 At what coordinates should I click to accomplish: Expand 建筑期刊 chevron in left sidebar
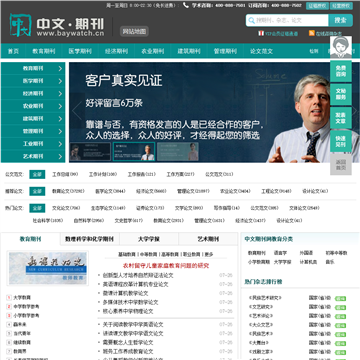[60, 119]
